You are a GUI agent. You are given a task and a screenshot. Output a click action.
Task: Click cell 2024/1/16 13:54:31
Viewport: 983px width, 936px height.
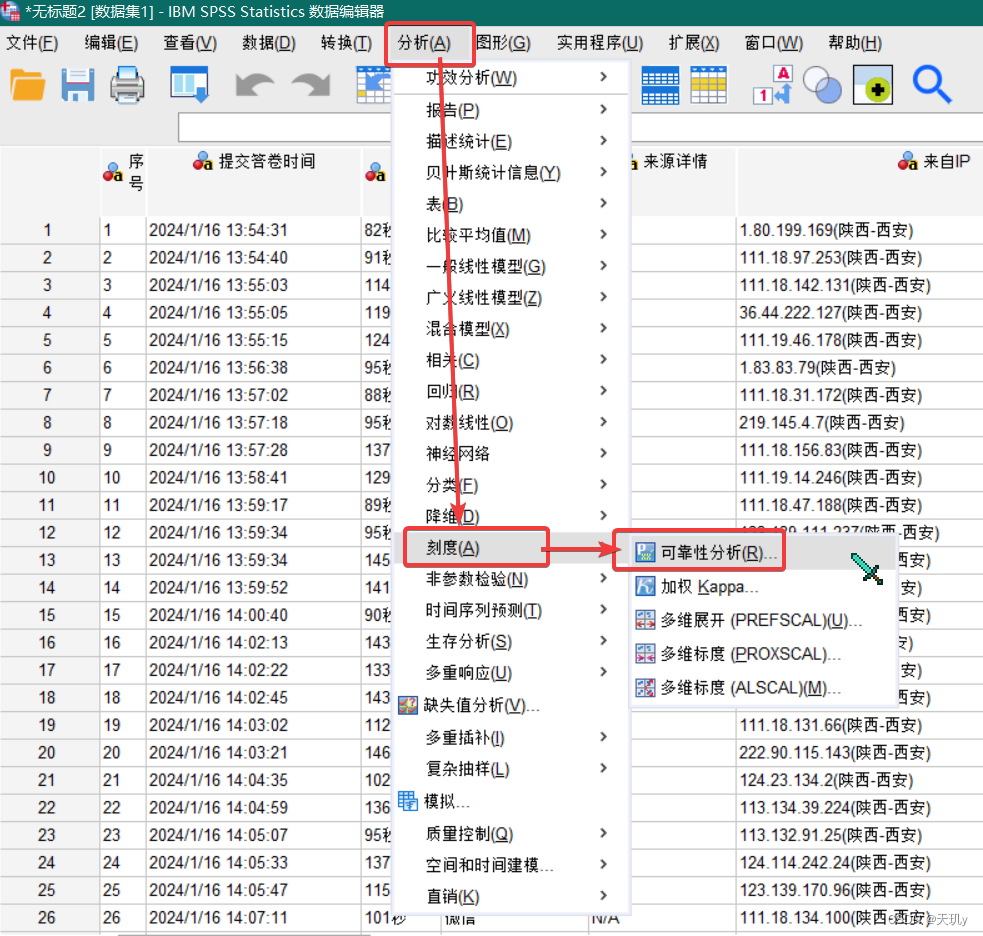tap(253, 230)
